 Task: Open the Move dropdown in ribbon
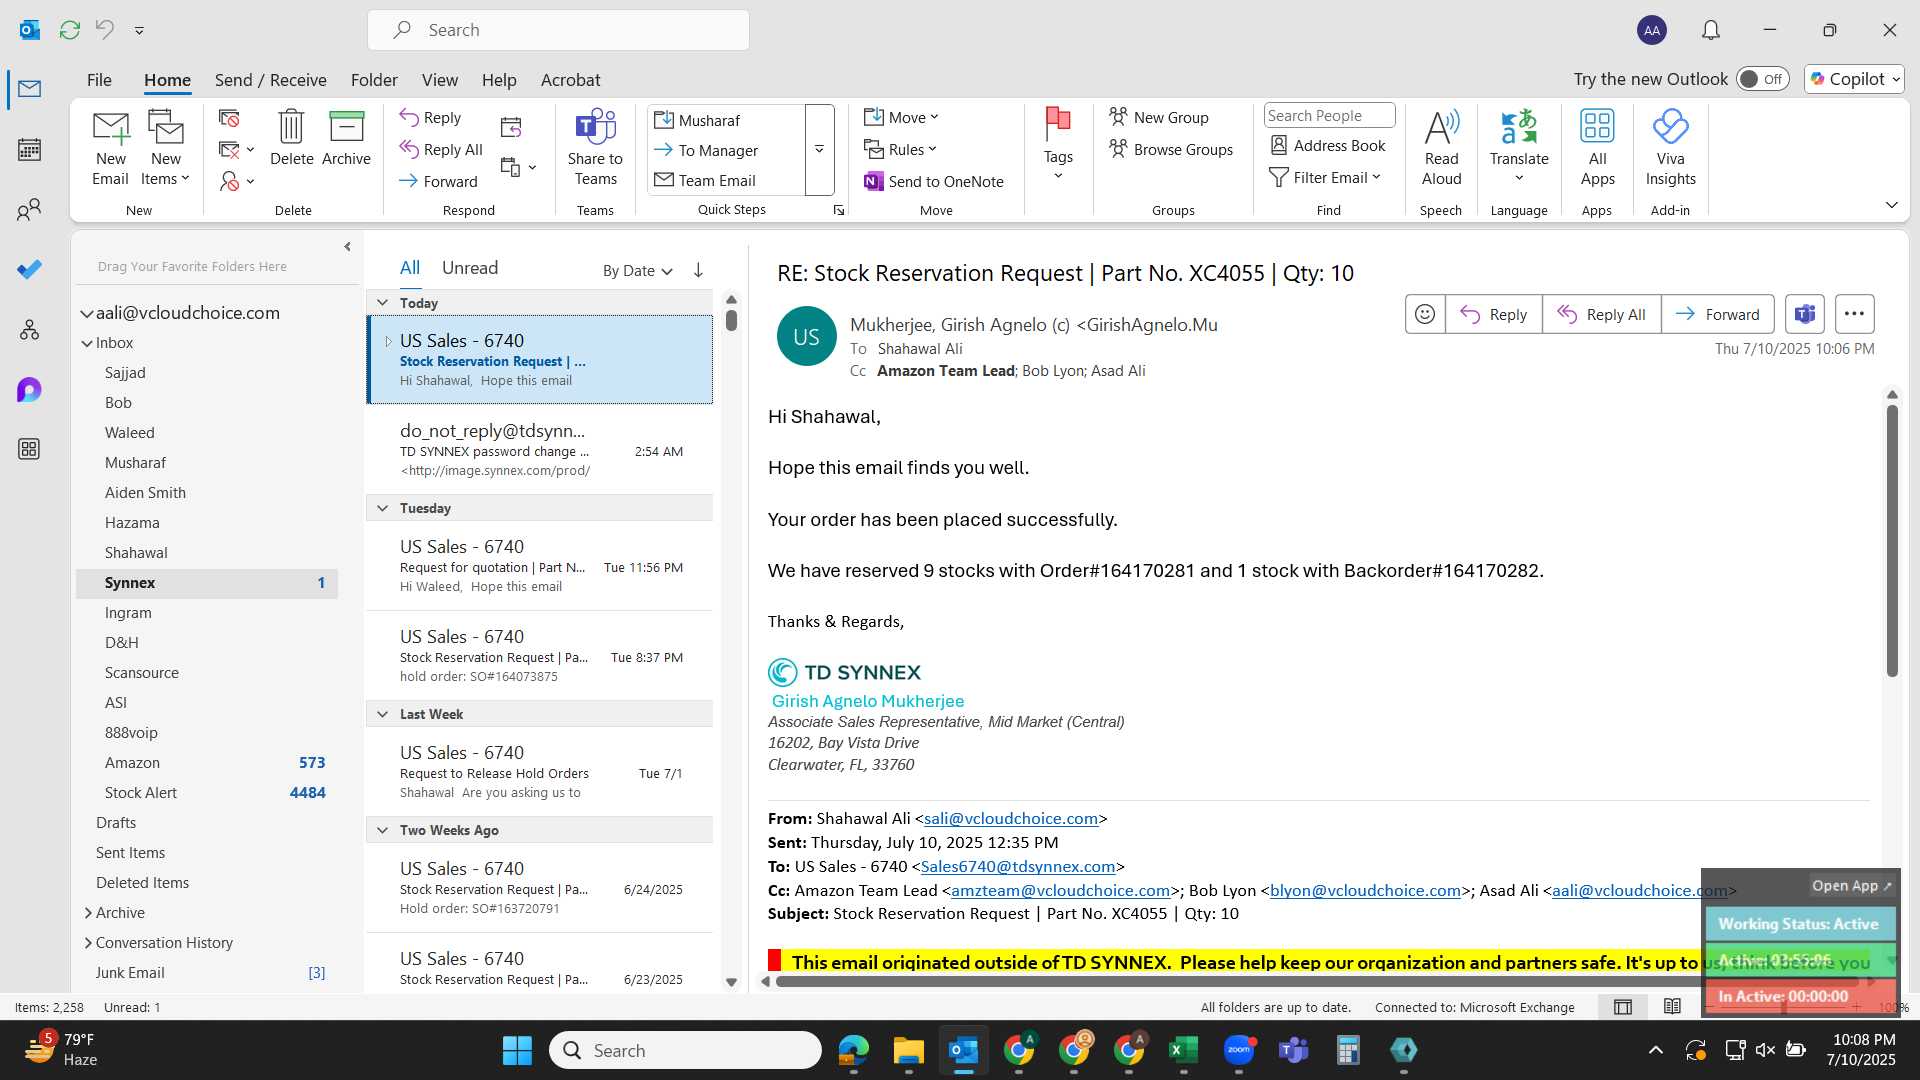[901, 117]
